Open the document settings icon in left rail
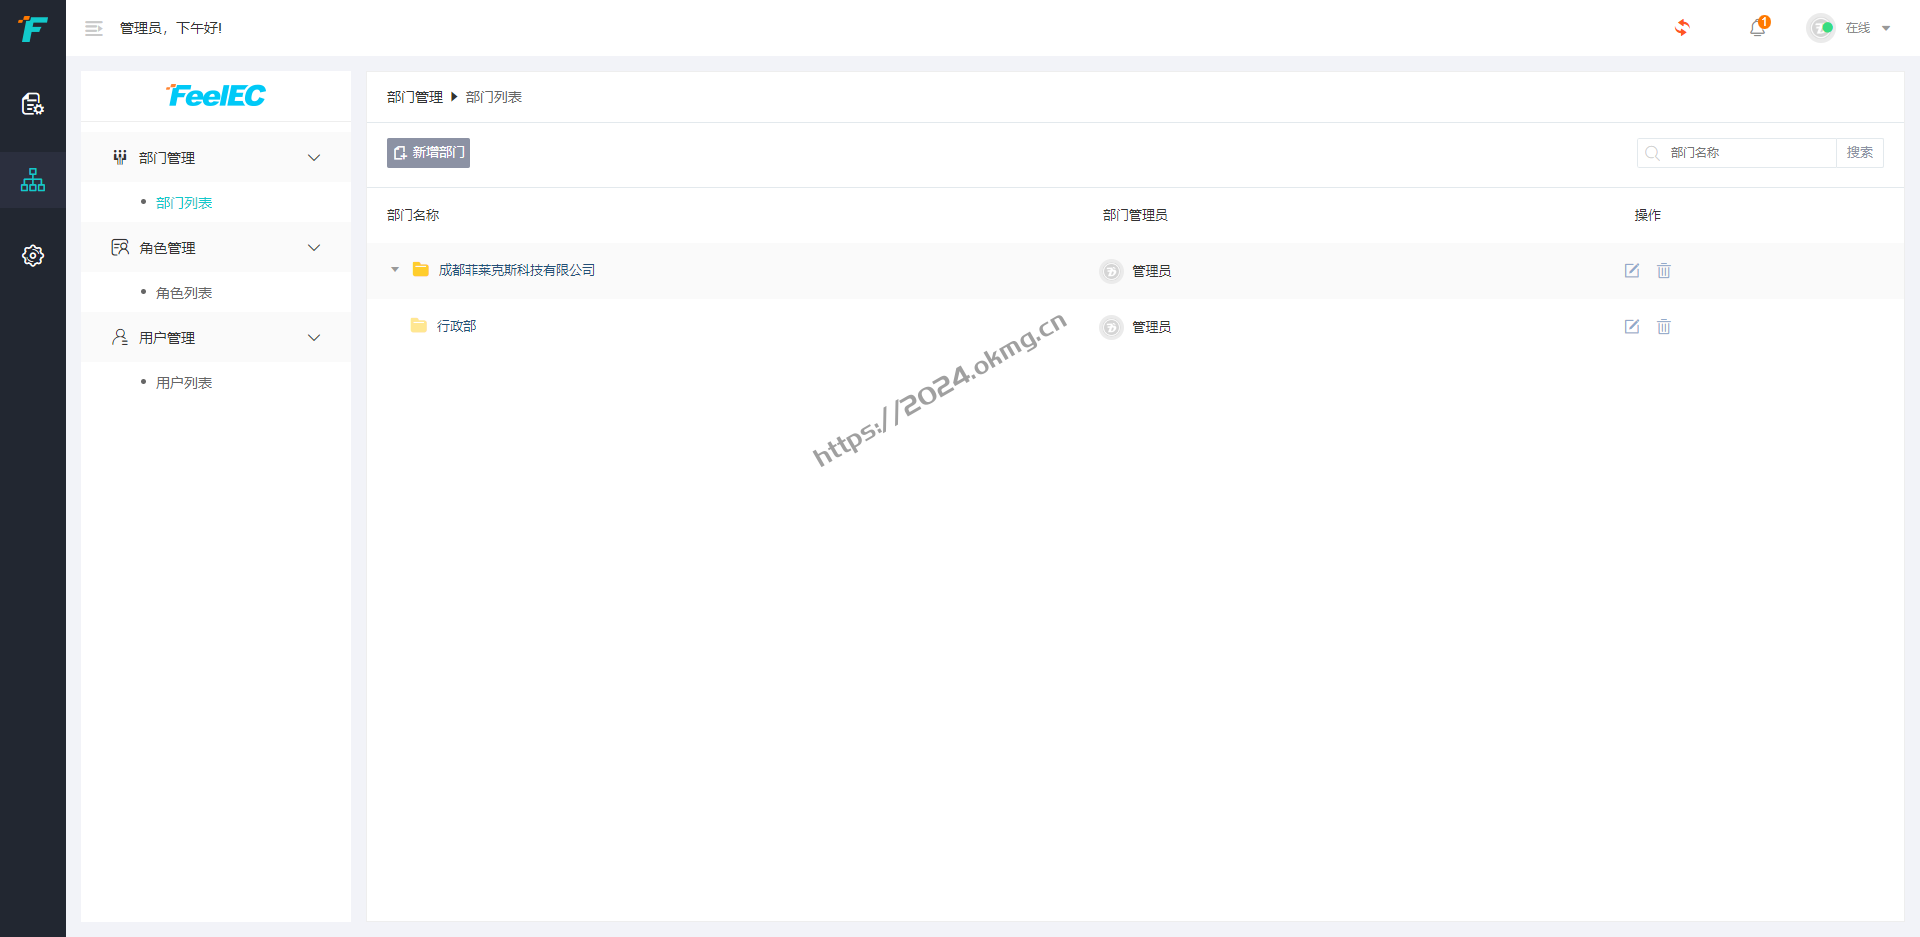The height and width of the screenshot is (937, 1920). pos(33,104)
